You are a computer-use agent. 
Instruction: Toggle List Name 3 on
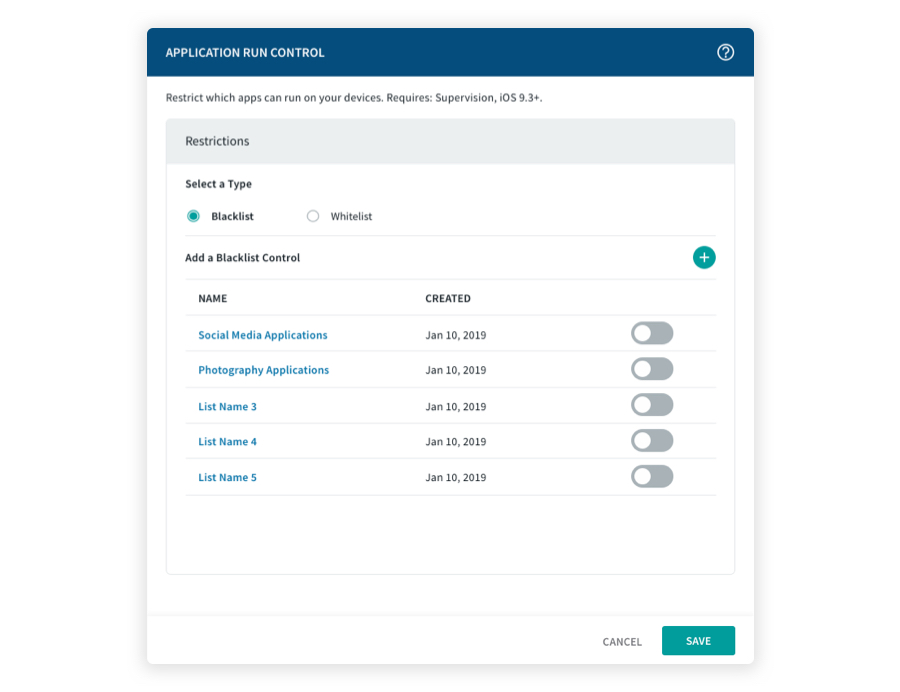pos(652,406)
